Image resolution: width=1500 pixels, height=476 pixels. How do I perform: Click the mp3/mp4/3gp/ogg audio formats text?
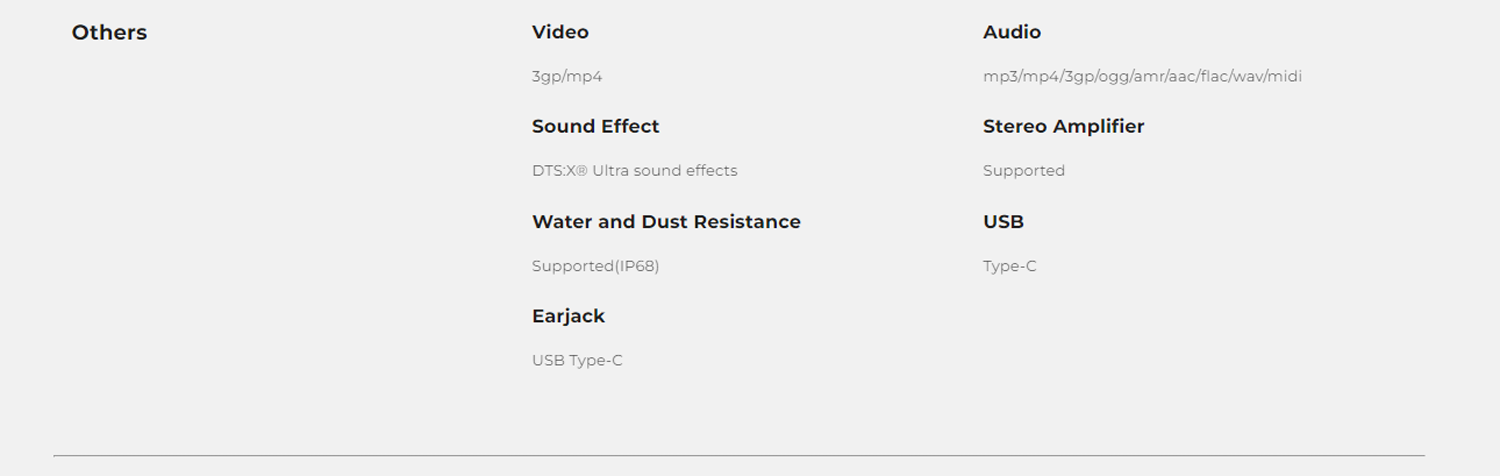pyautogui.click(x=1142, y=77)
